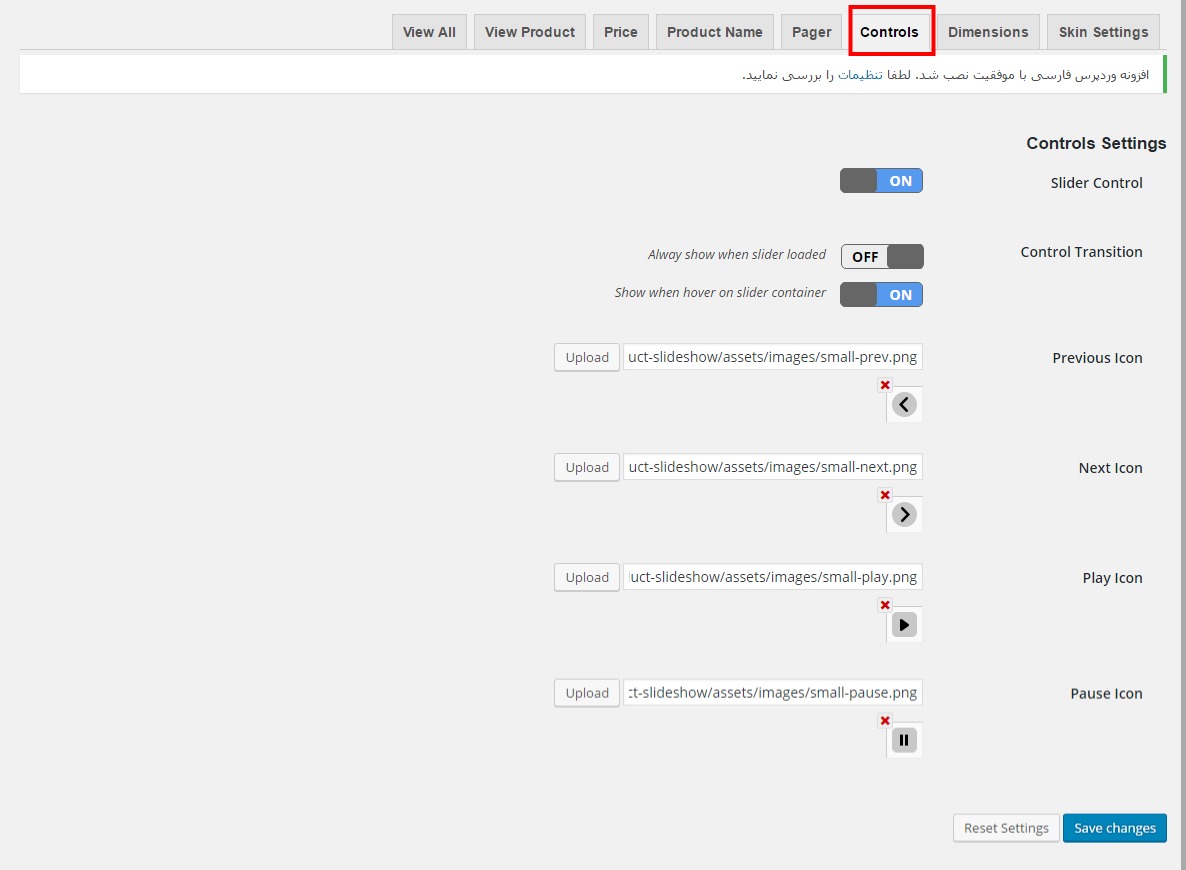This screenshot has width=1186, height=870.
Task: Click the pause icon preview thumbnail
Action: 904,740
